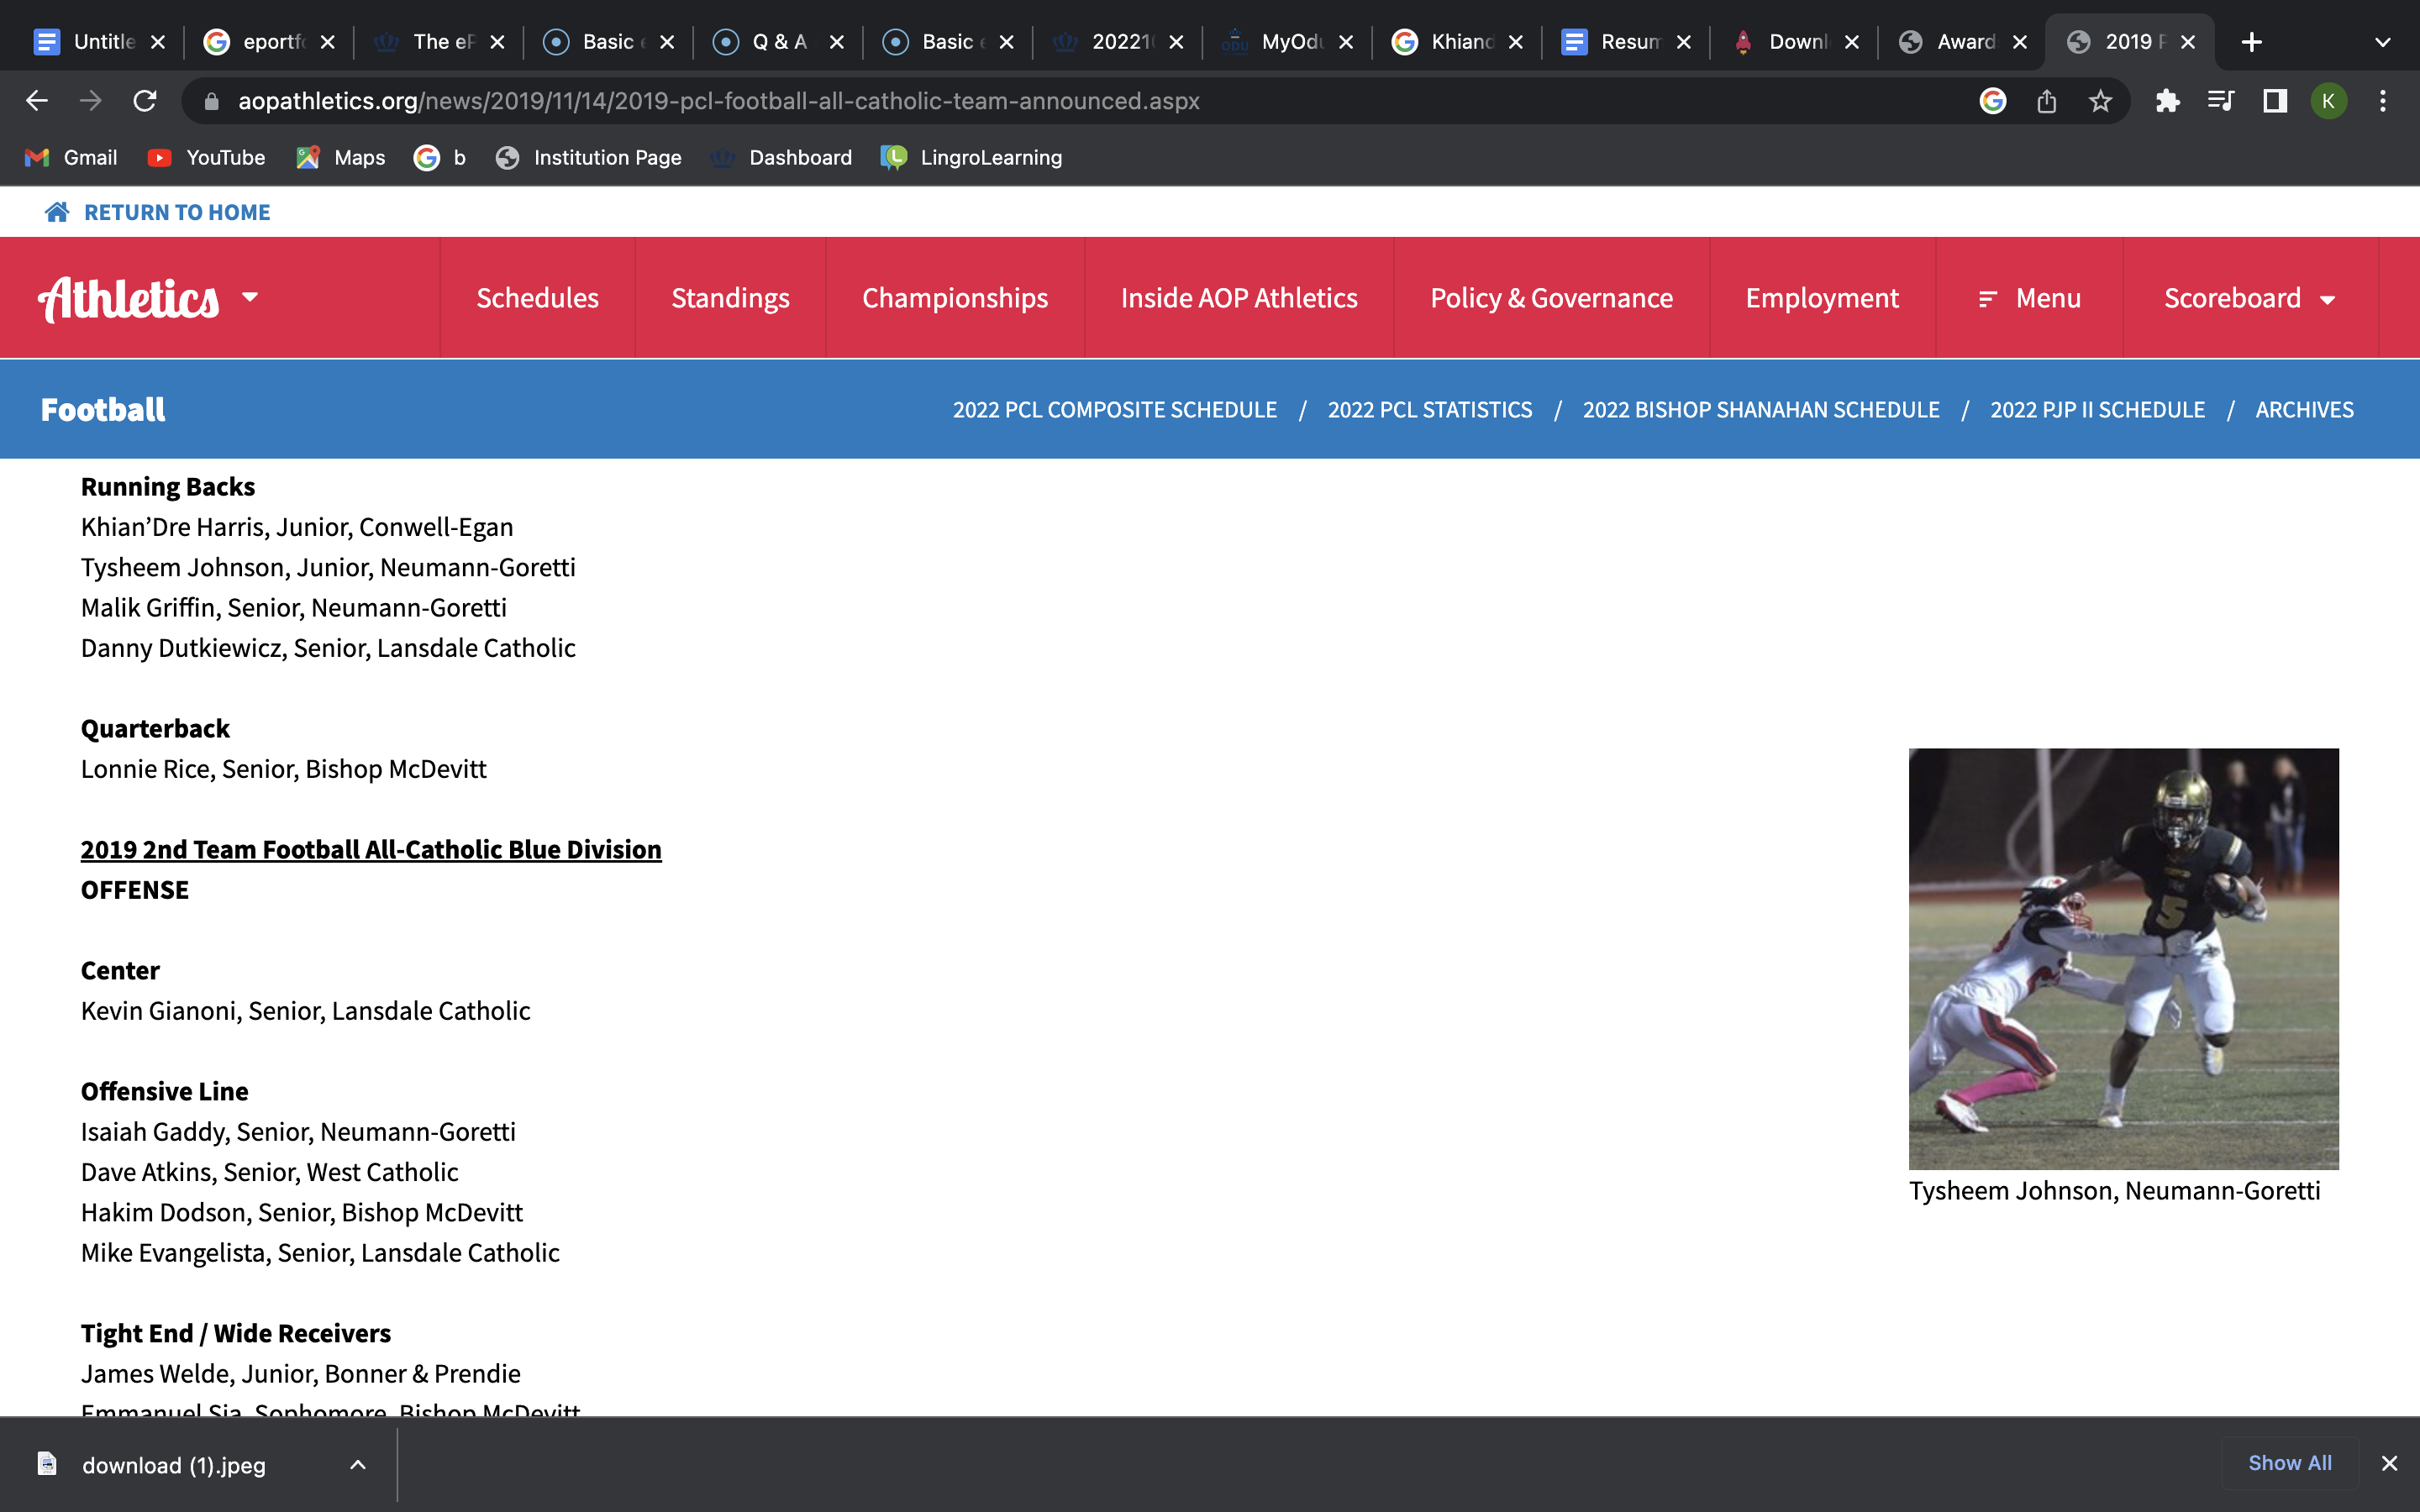Close the 'Downl' tab
2420x1512 pixels.
pos(1852,42)
